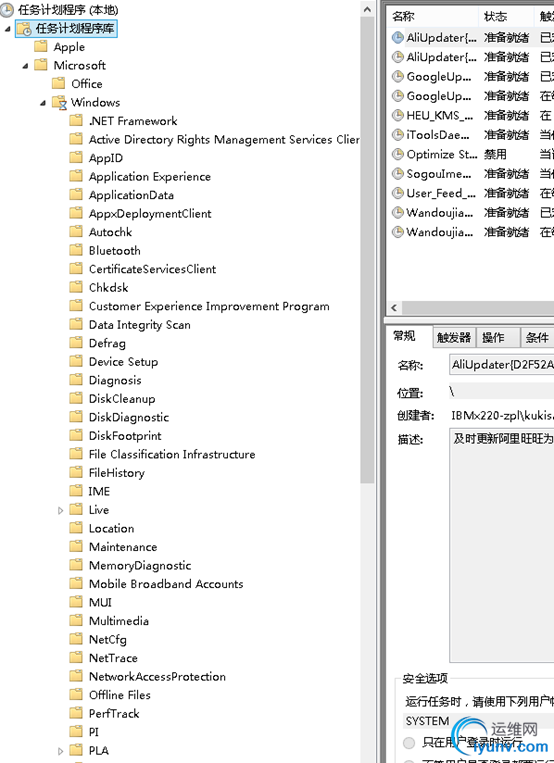
Task: Click the Windows folder icon with hourglass
Action: (59, 103)
